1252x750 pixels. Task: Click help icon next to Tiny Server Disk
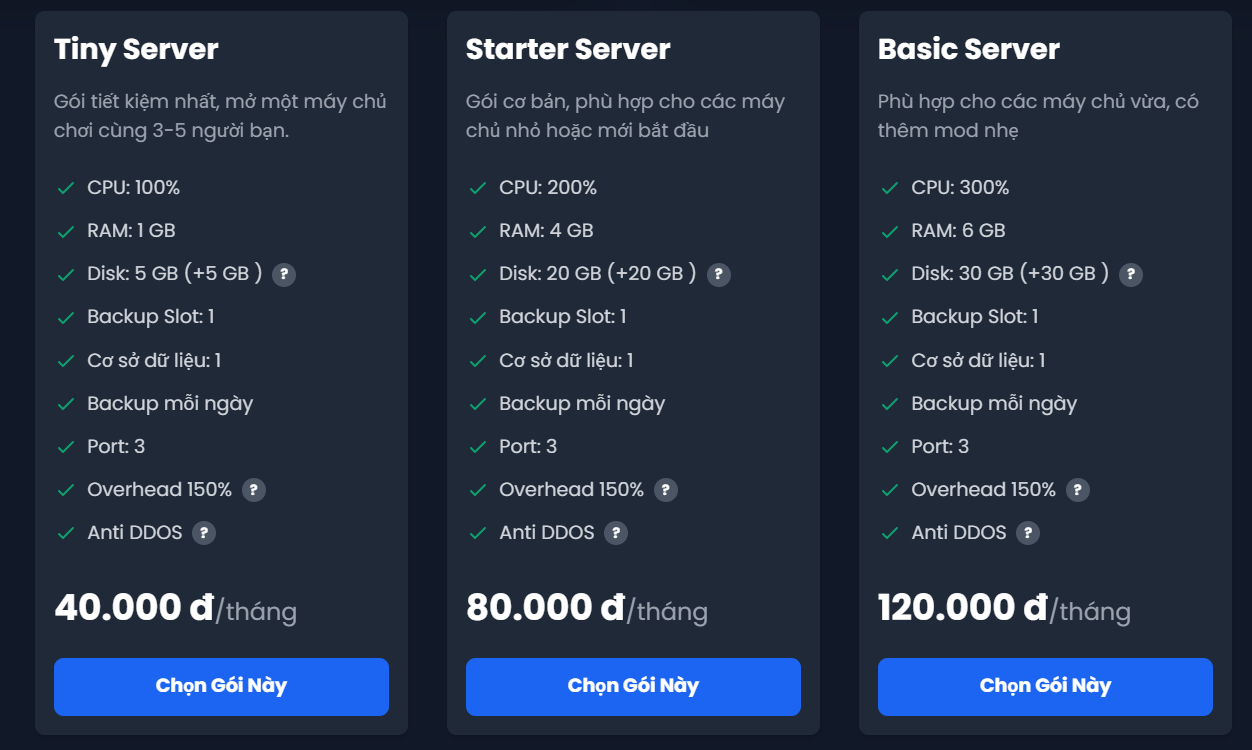coord(284,274)
